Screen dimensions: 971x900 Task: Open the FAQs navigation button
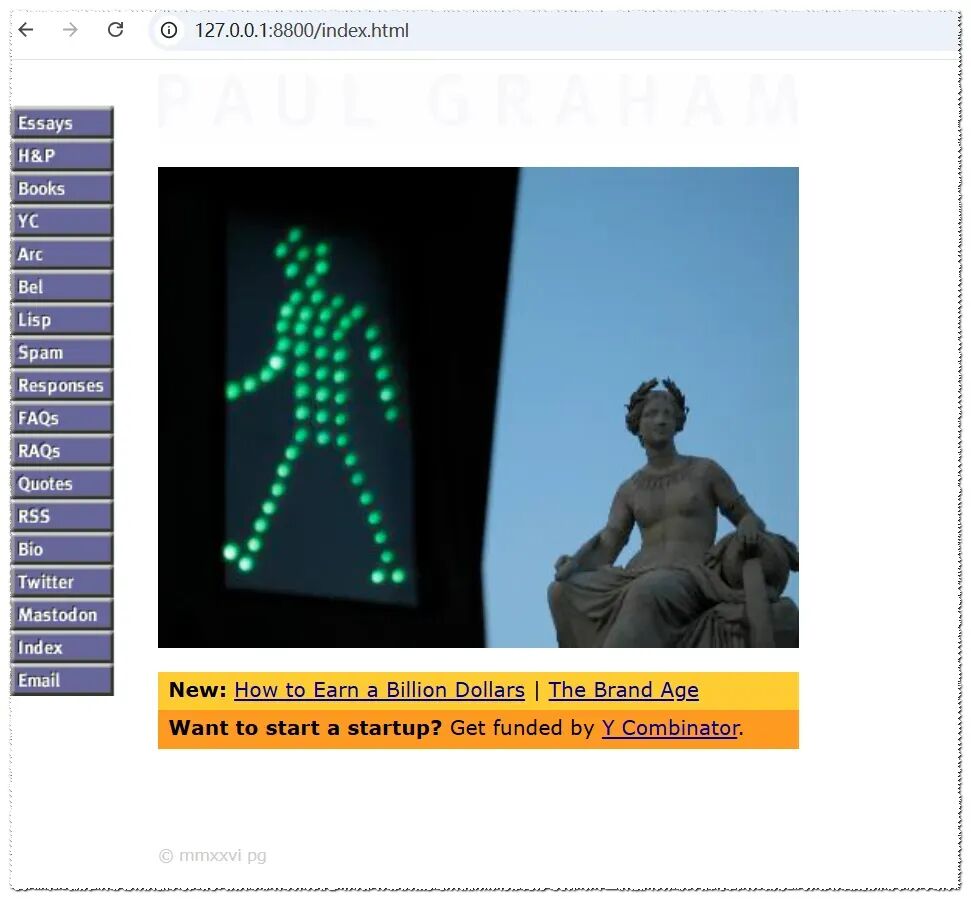pyautogui.click(x=62, y=417)
